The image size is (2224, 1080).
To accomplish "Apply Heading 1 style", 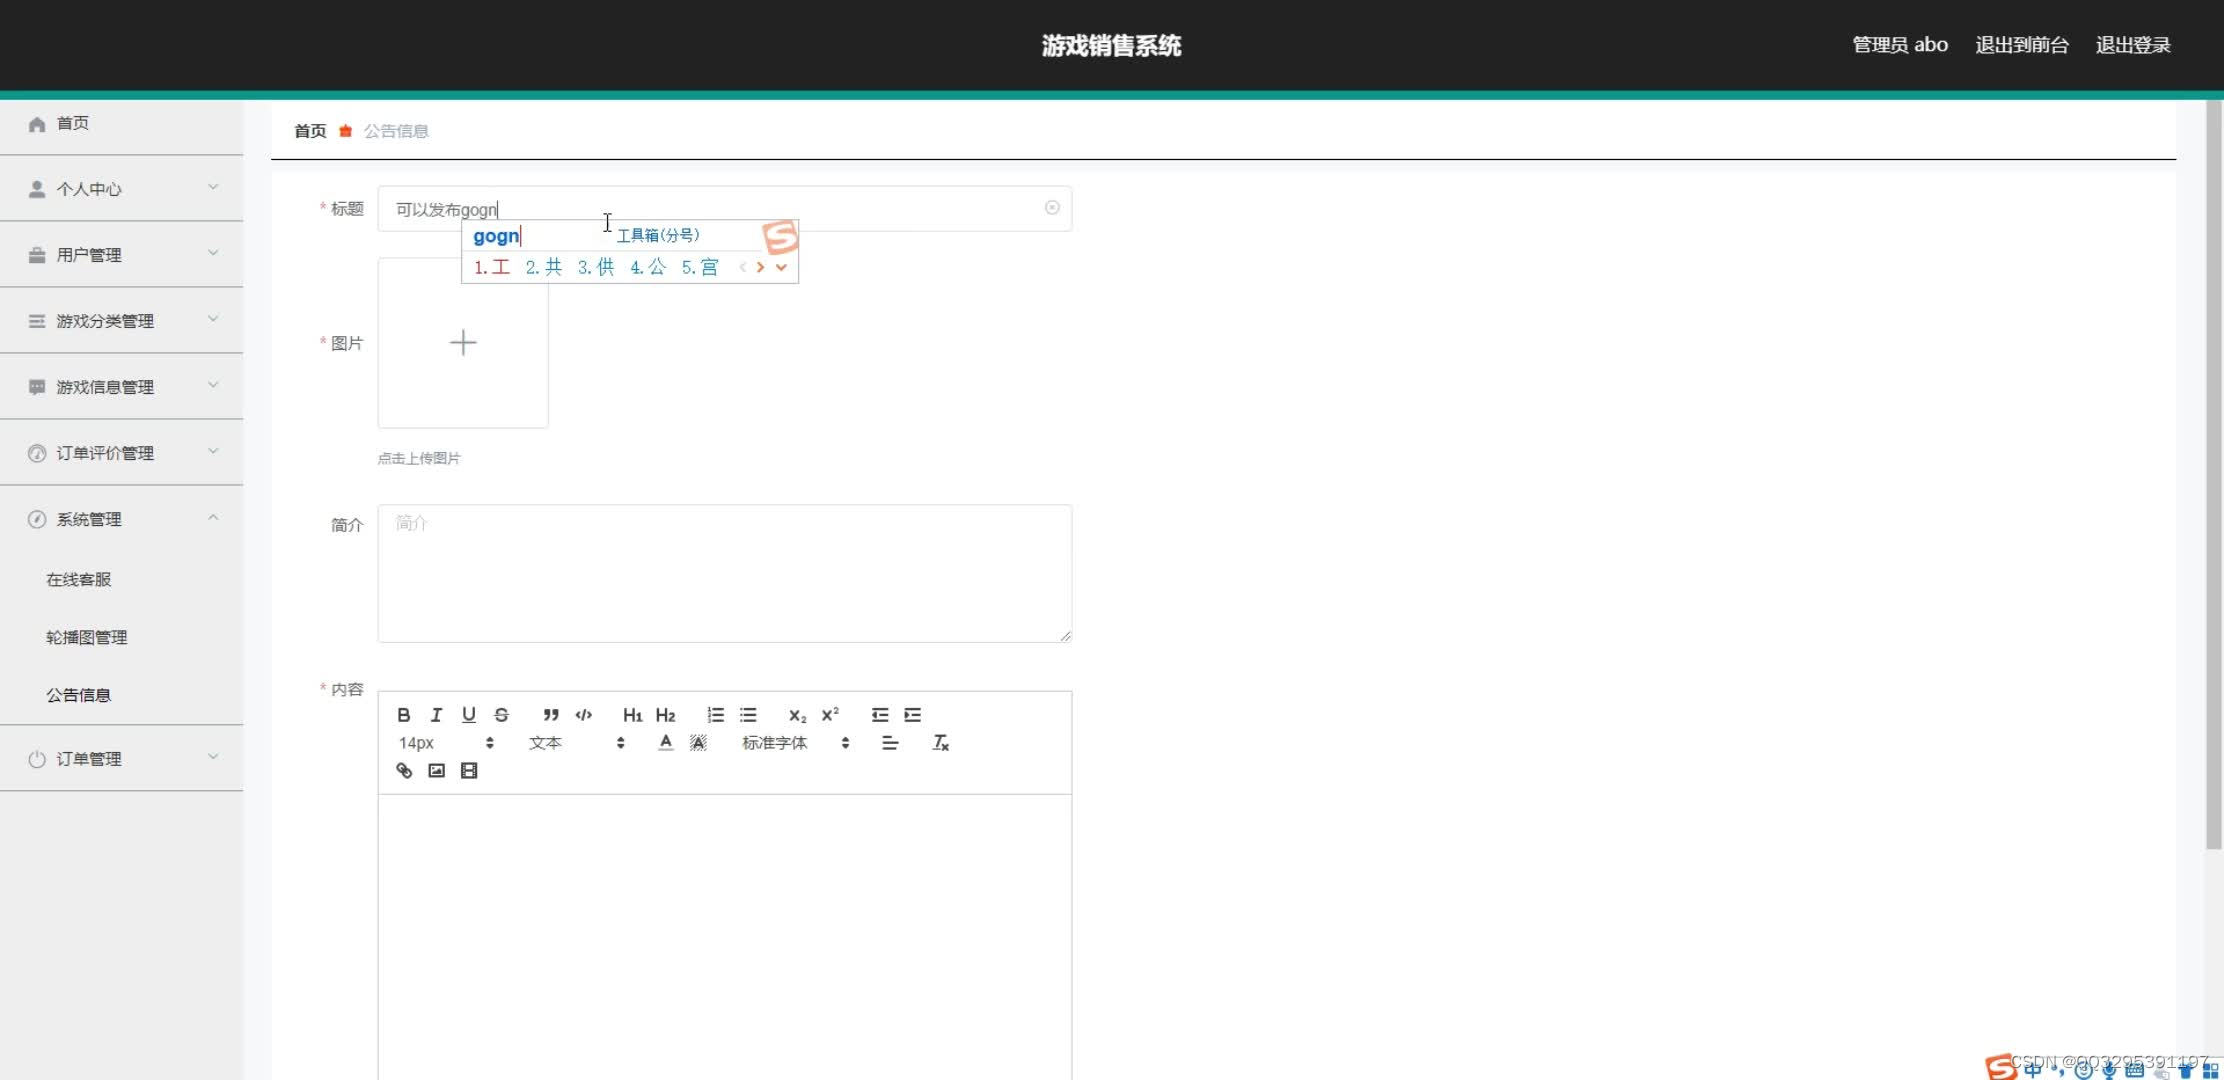I will coord(632,715).
